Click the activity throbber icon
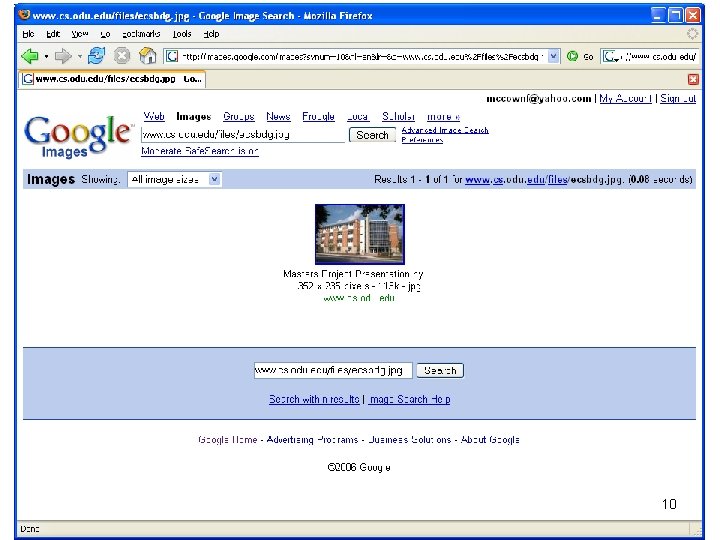The image size is (720, 540). pos(692,34)
